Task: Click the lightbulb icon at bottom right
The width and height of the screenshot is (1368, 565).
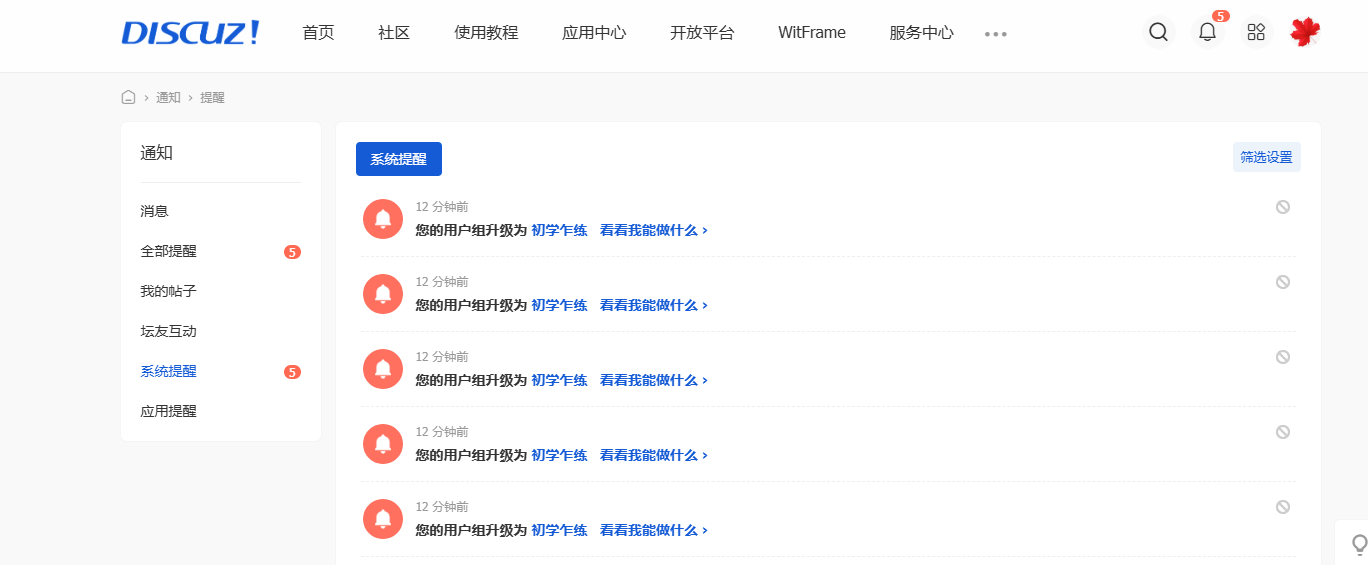Action: [1359, 544]
